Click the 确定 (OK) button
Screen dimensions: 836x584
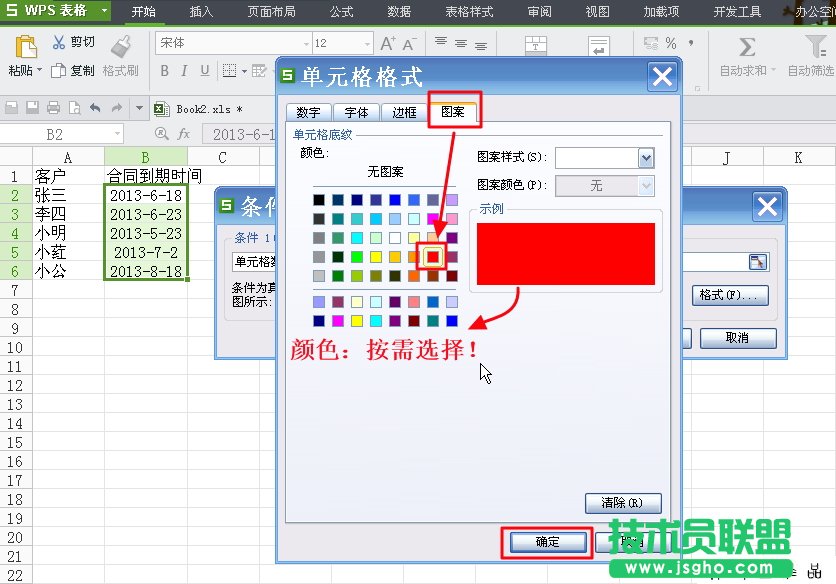tap(546, 543)
